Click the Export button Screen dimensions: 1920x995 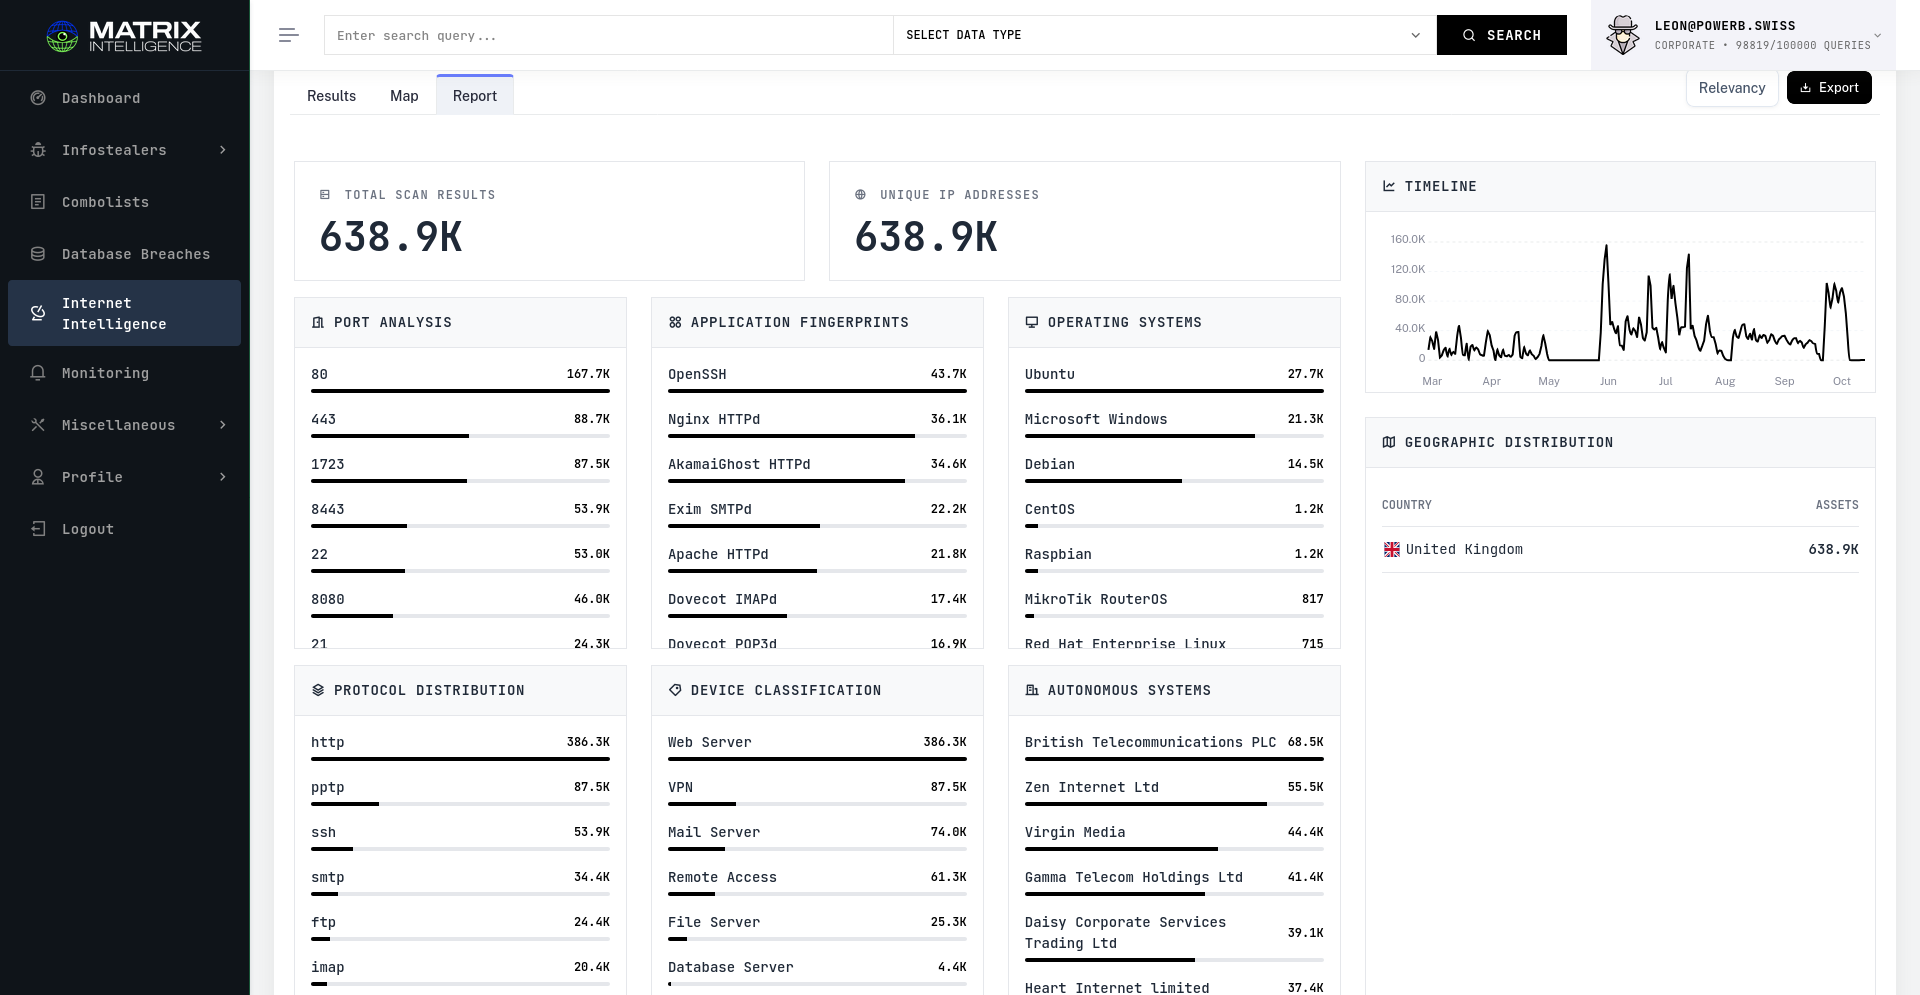1828,88
